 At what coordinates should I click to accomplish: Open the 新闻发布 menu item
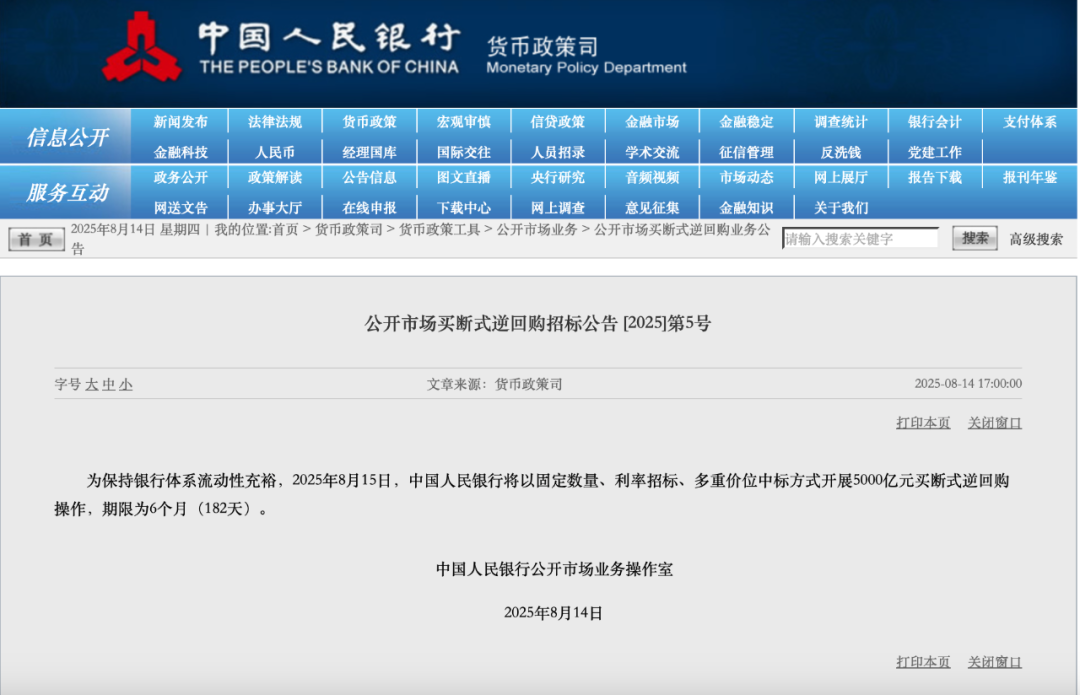(181, 122)
